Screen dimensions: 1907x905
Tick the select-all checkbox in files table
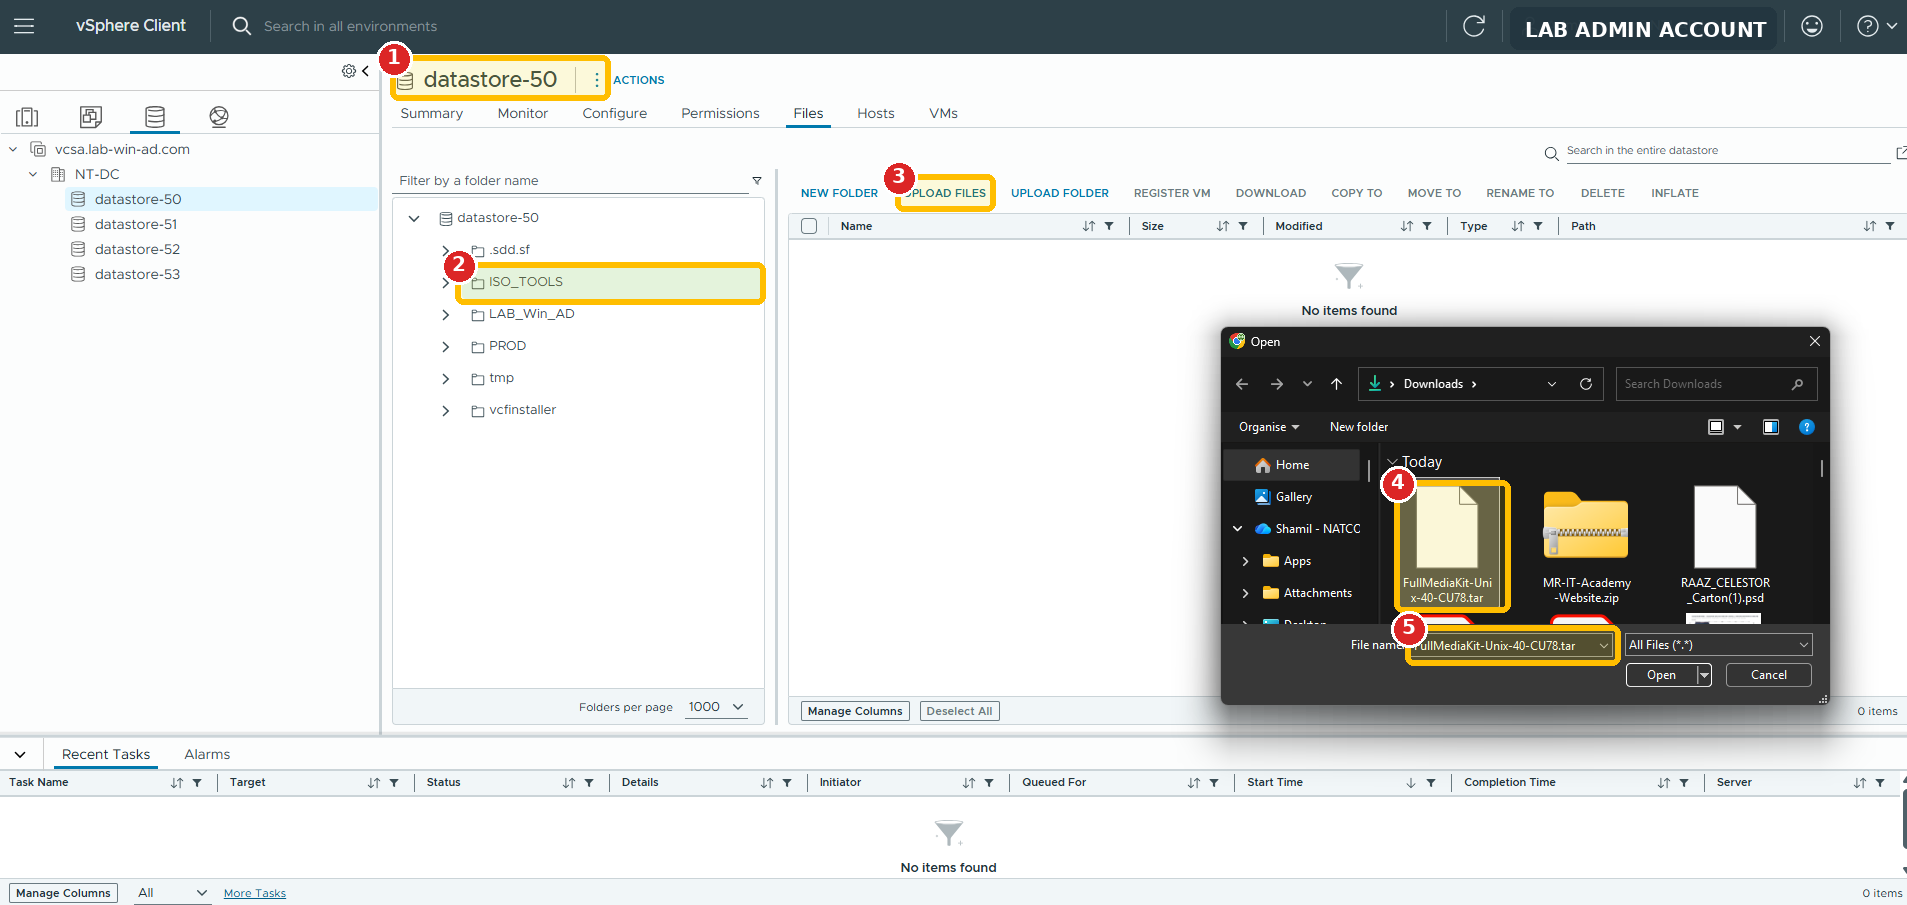pyautogui.click(x=809, y=226)
